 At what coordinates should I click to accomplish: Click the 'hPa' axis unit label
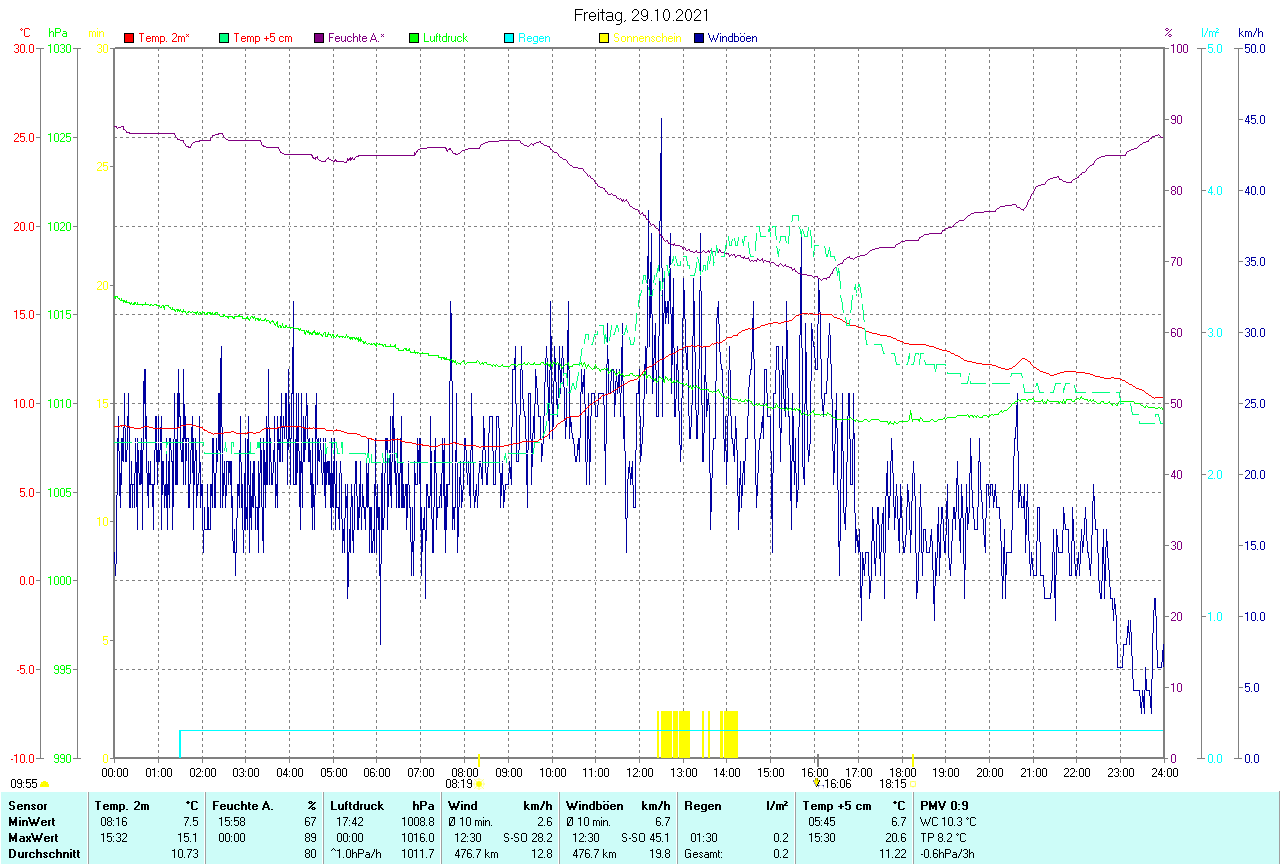[x=58, y=33]
